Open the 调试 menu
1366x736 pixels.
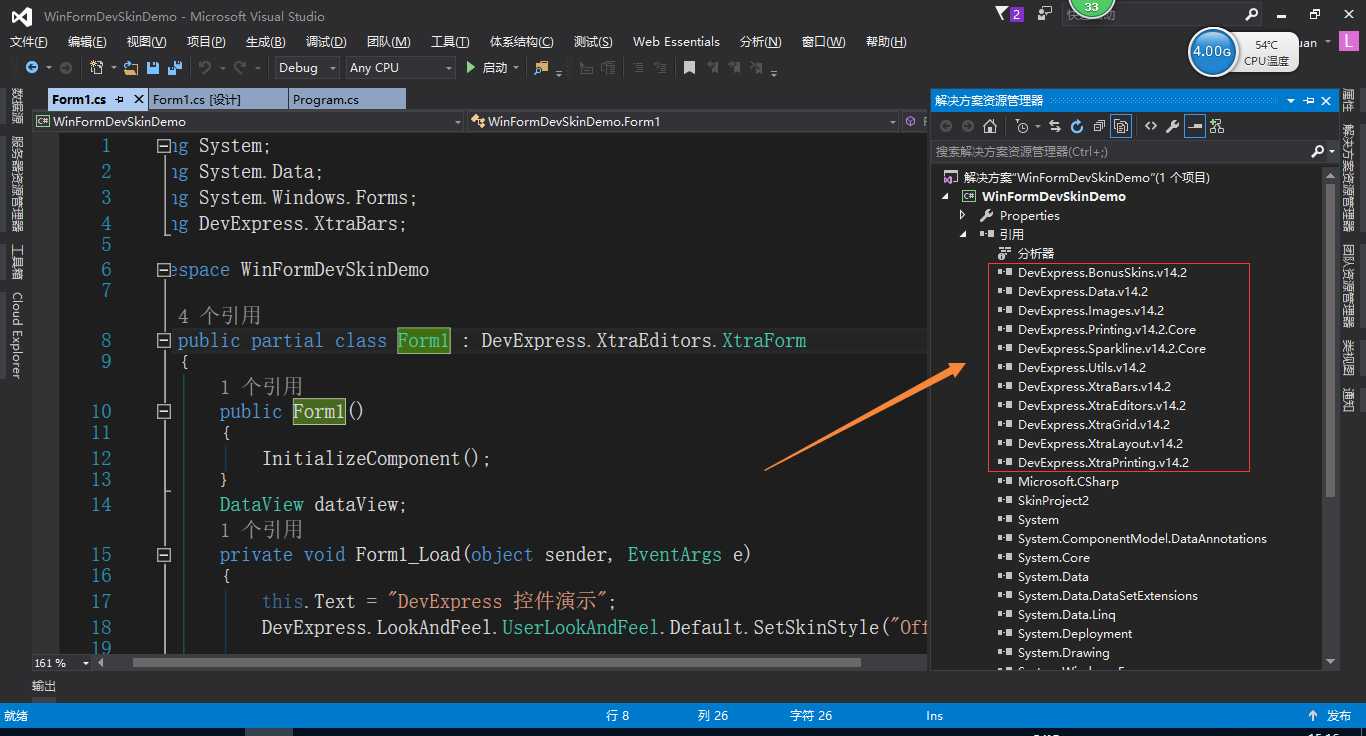[x=326, y=42]
